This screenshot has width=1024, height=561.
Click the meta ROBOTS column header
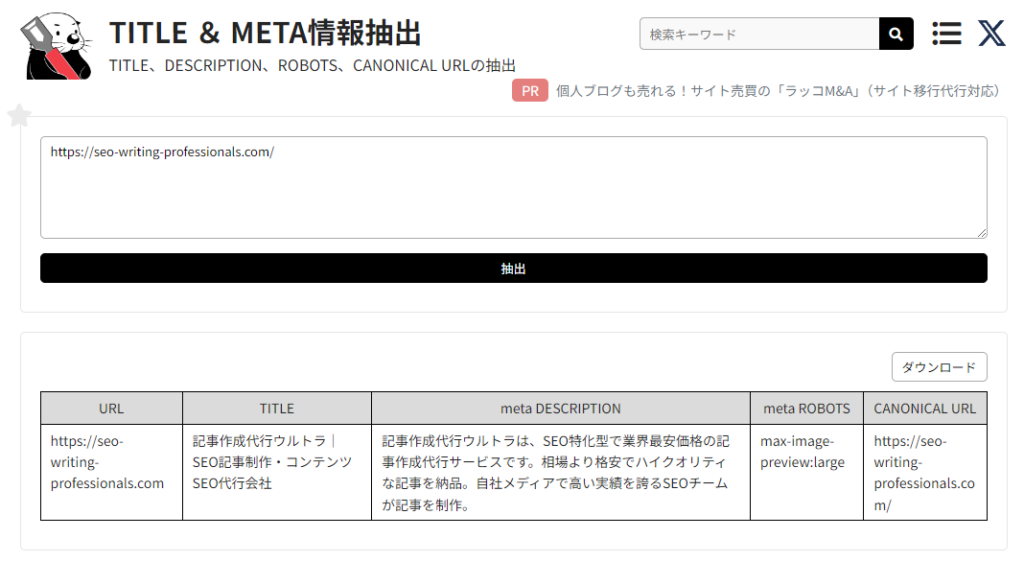click(807, 408)
